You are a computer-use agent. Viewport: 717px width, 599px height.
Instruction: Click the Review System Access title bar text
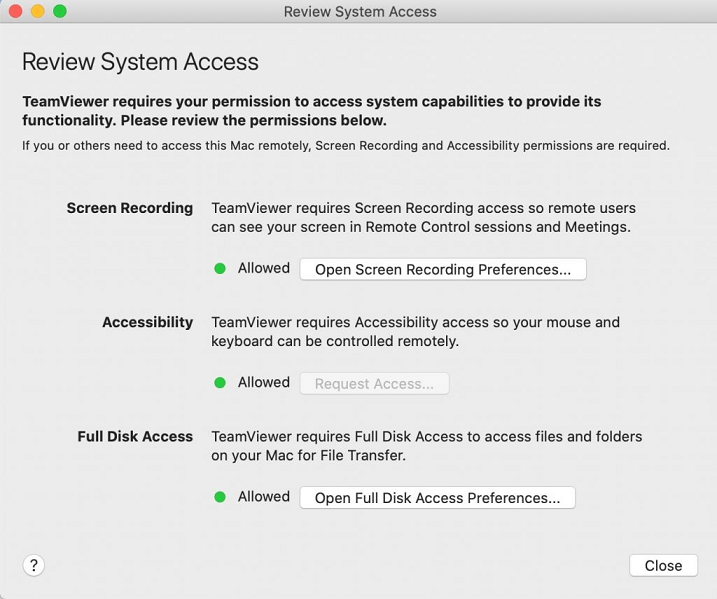point(360,12)
